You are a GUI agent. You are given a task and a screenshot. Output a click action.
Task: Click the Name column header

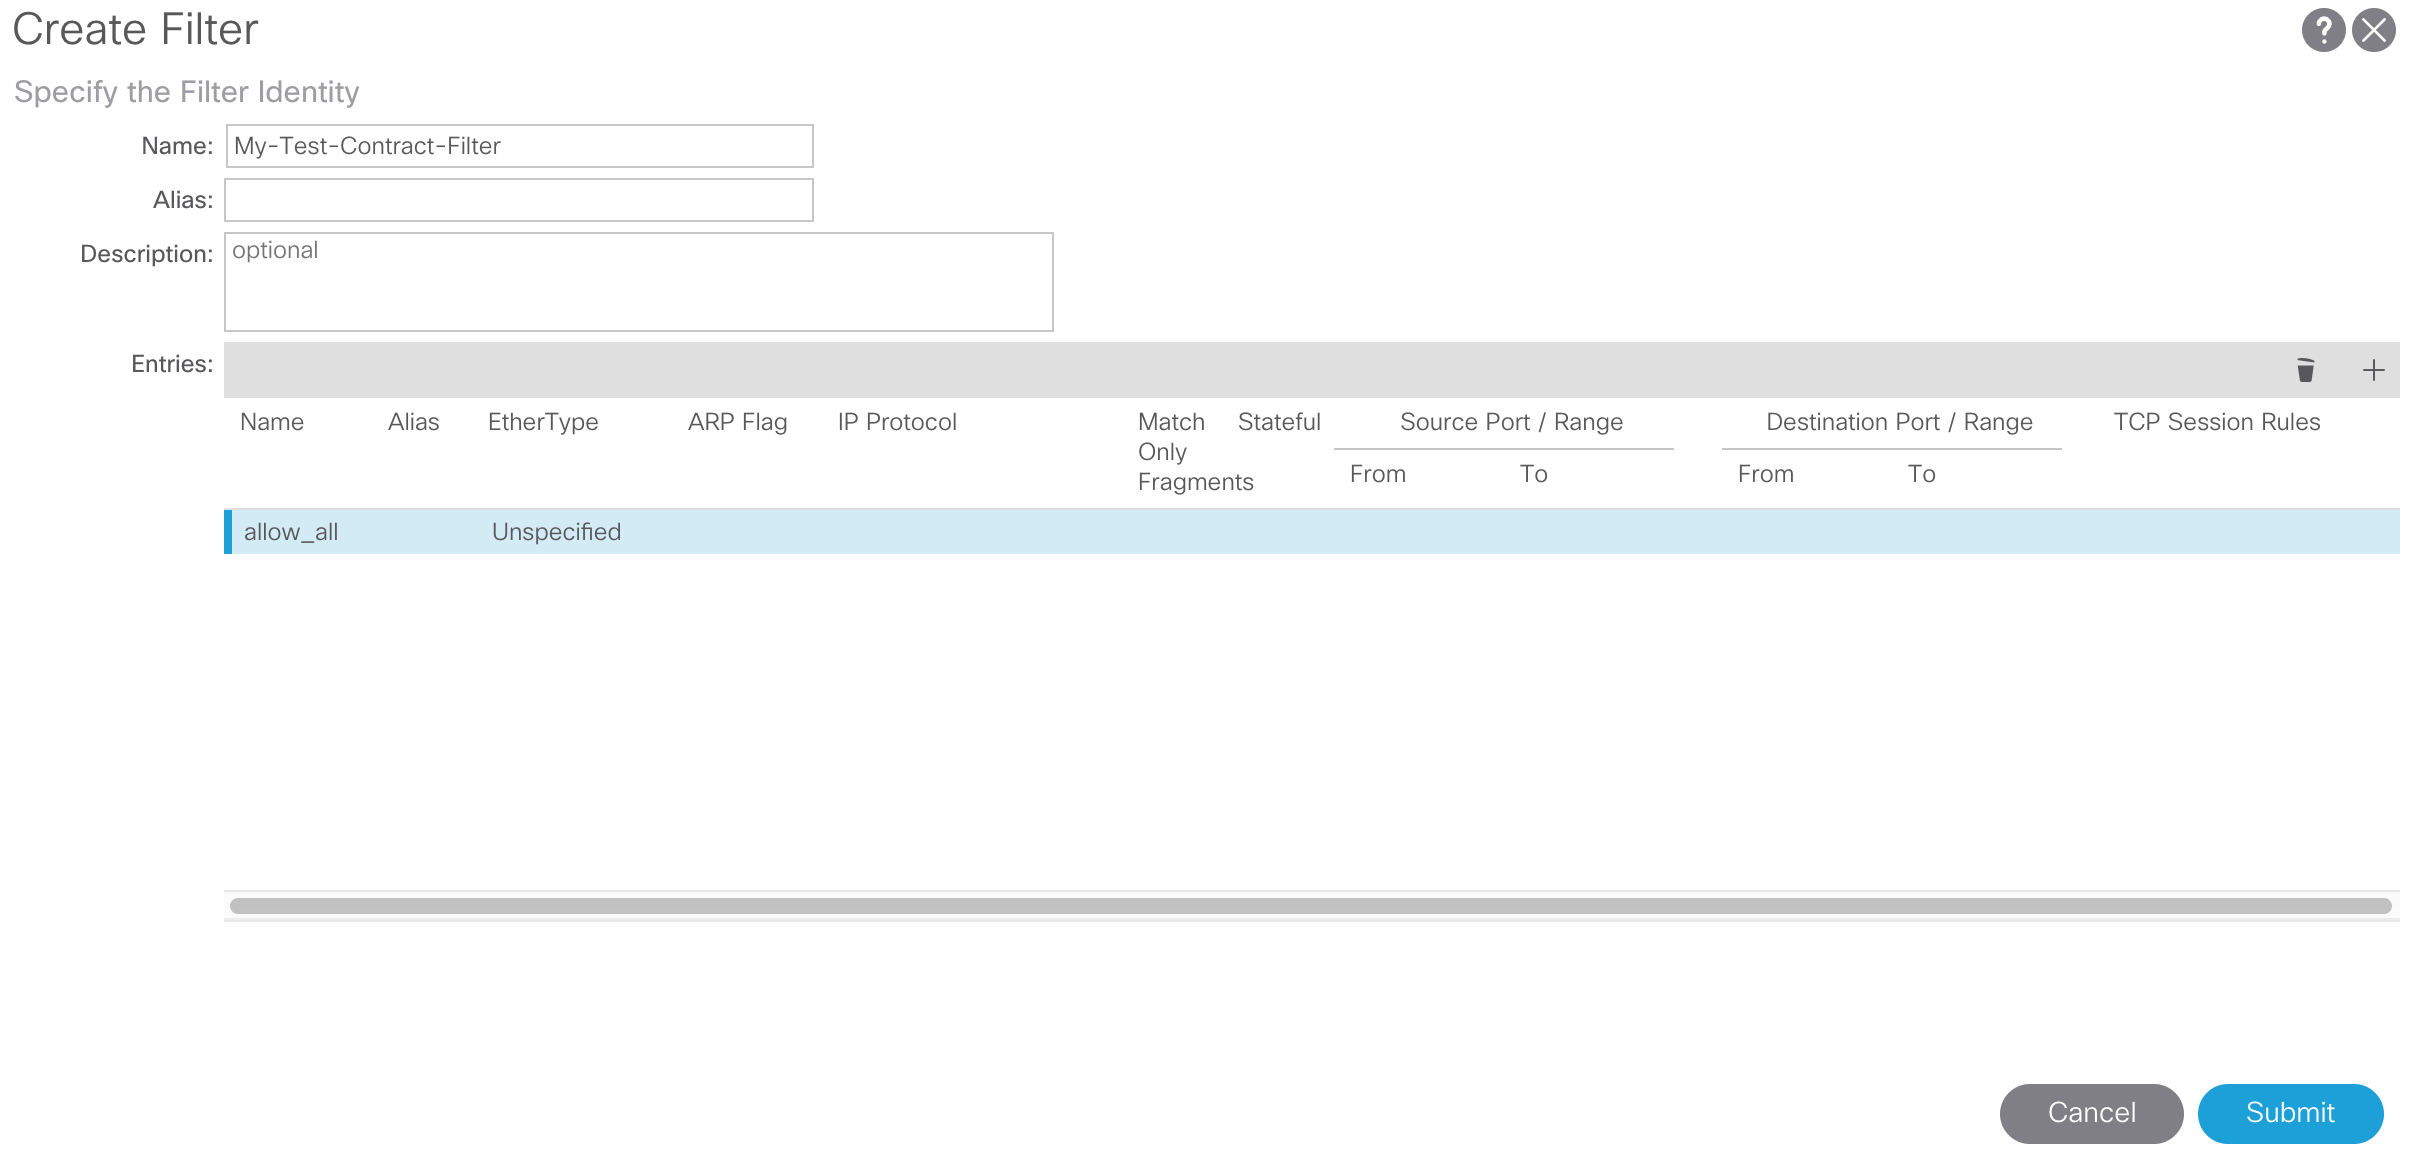pyautogui.click(x=272, y=422)
